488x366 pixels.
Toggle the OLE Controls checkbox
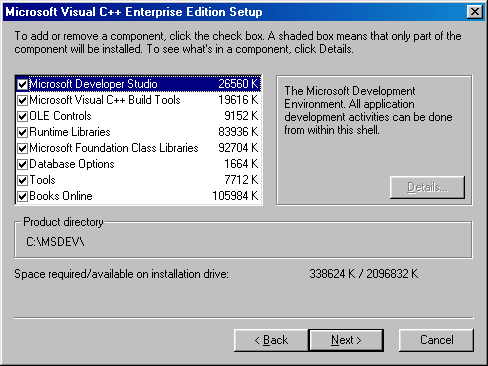click(x=22, y=116)
